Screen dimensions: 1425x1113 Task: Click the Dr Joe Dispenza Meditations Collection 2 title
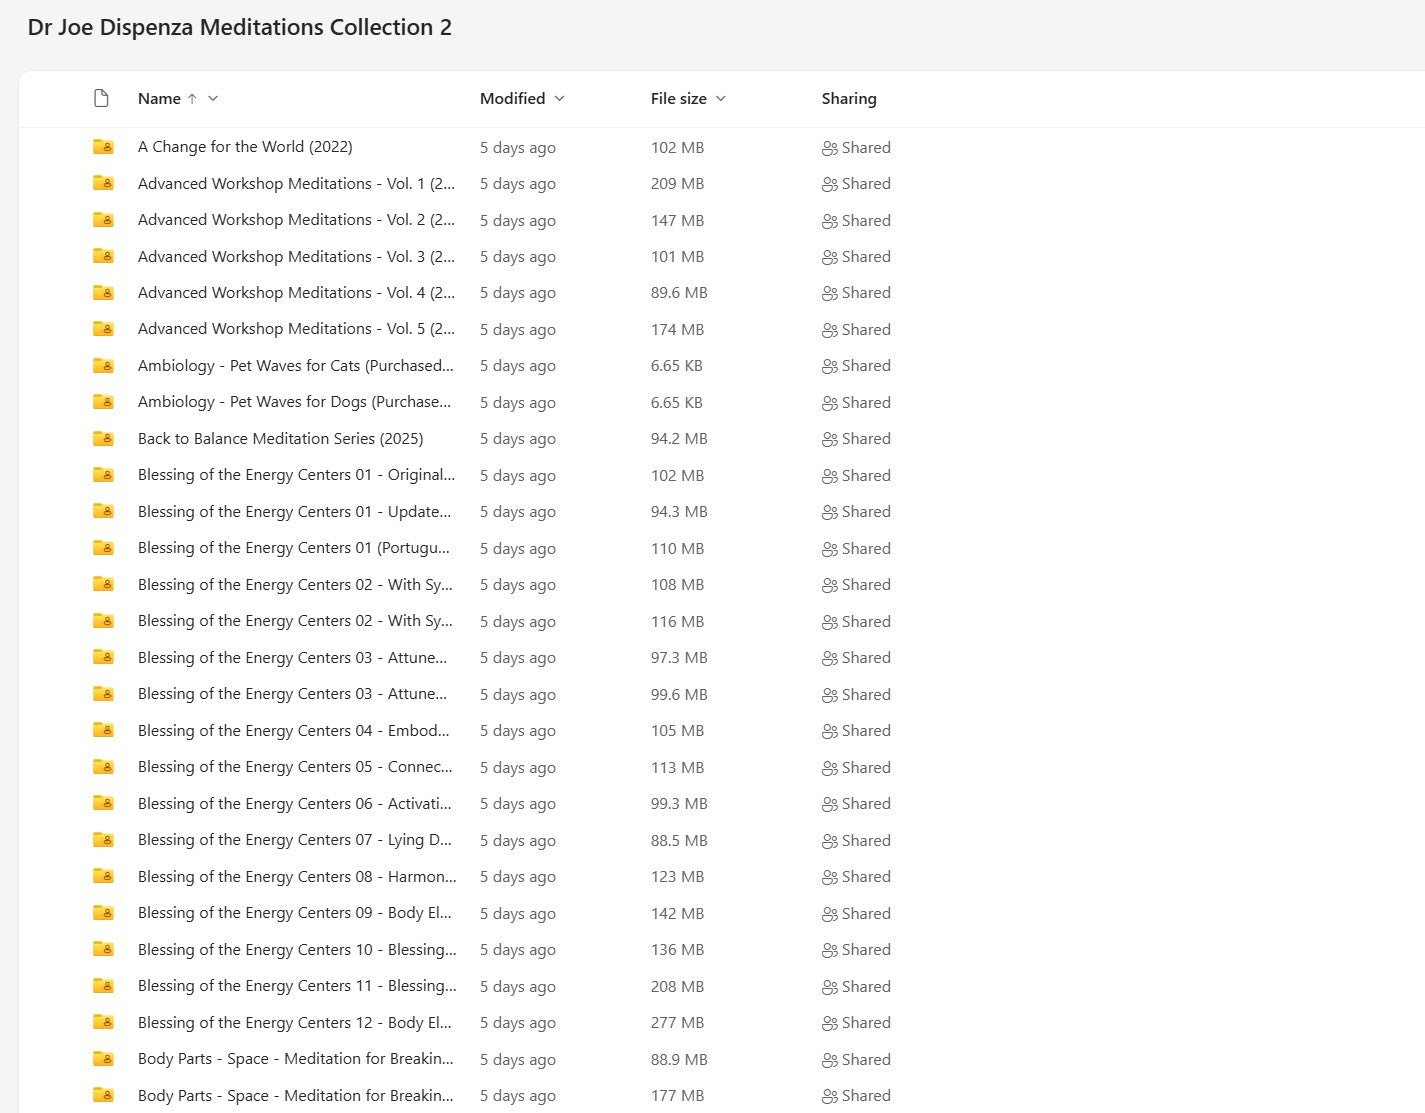coord(240,27)
